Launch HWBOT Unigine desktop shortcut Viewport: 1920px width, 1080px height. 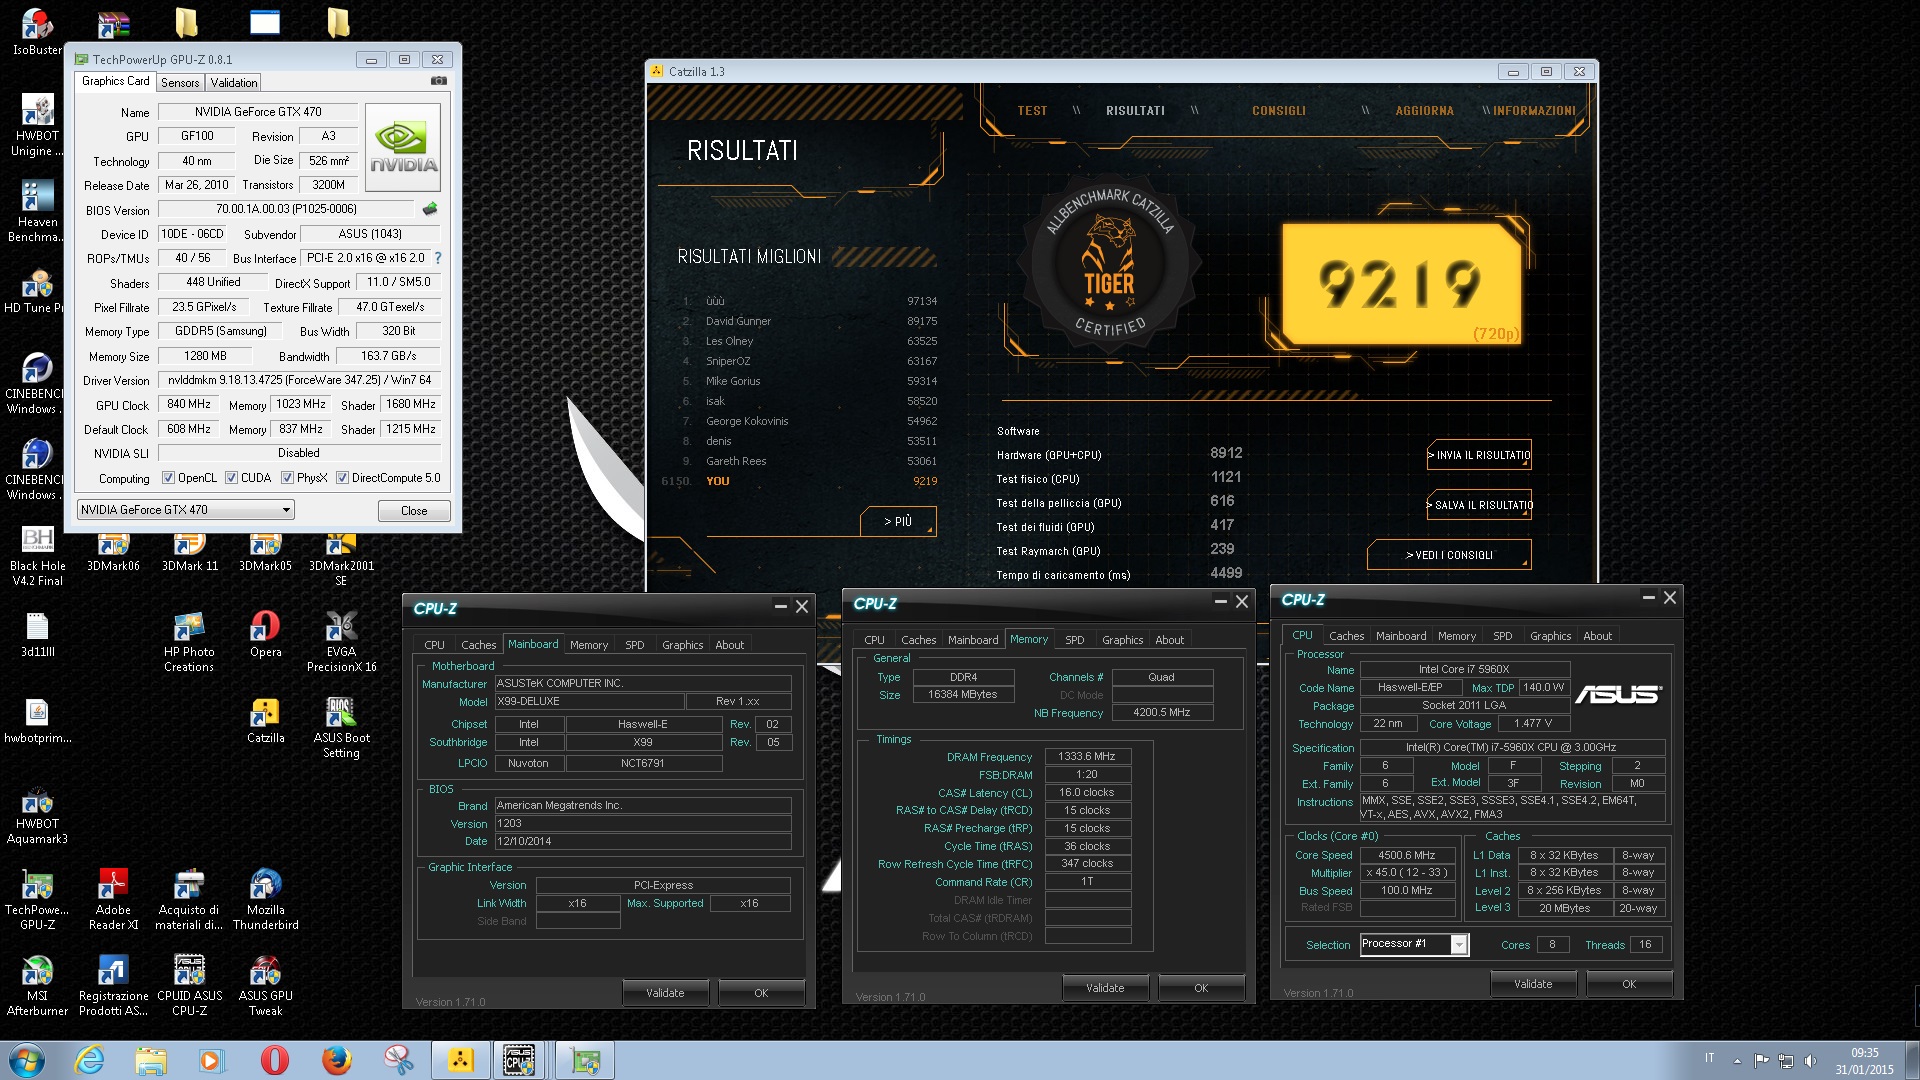[37, 125]
